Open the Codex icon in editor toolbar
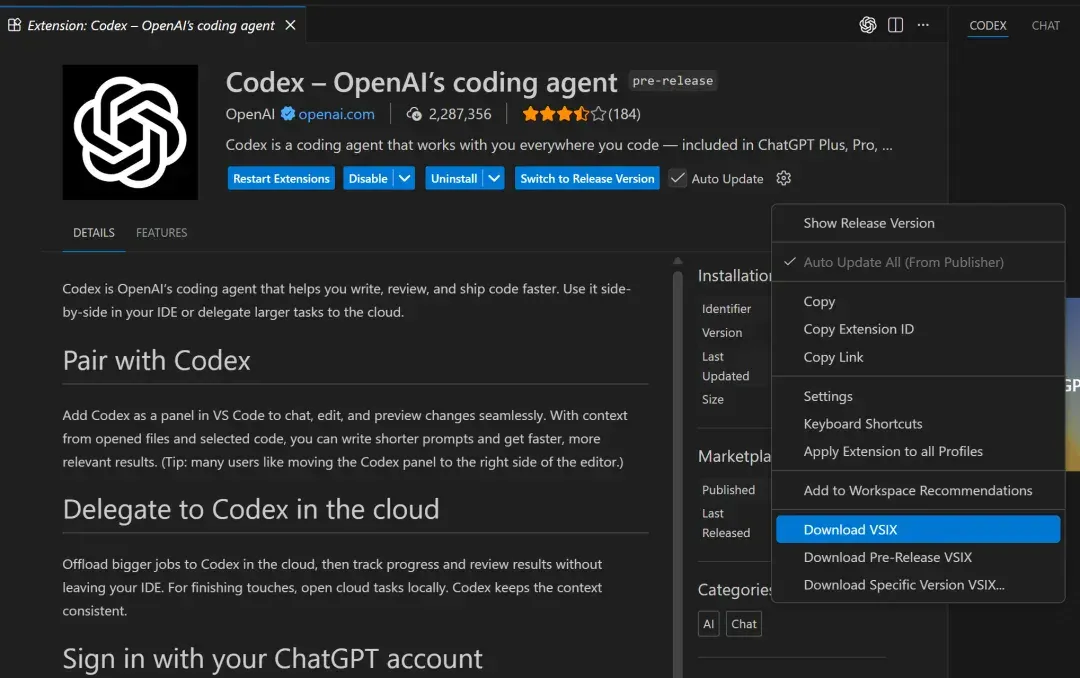The width and height of the screenshot is (1080, 678). (868, 25)
